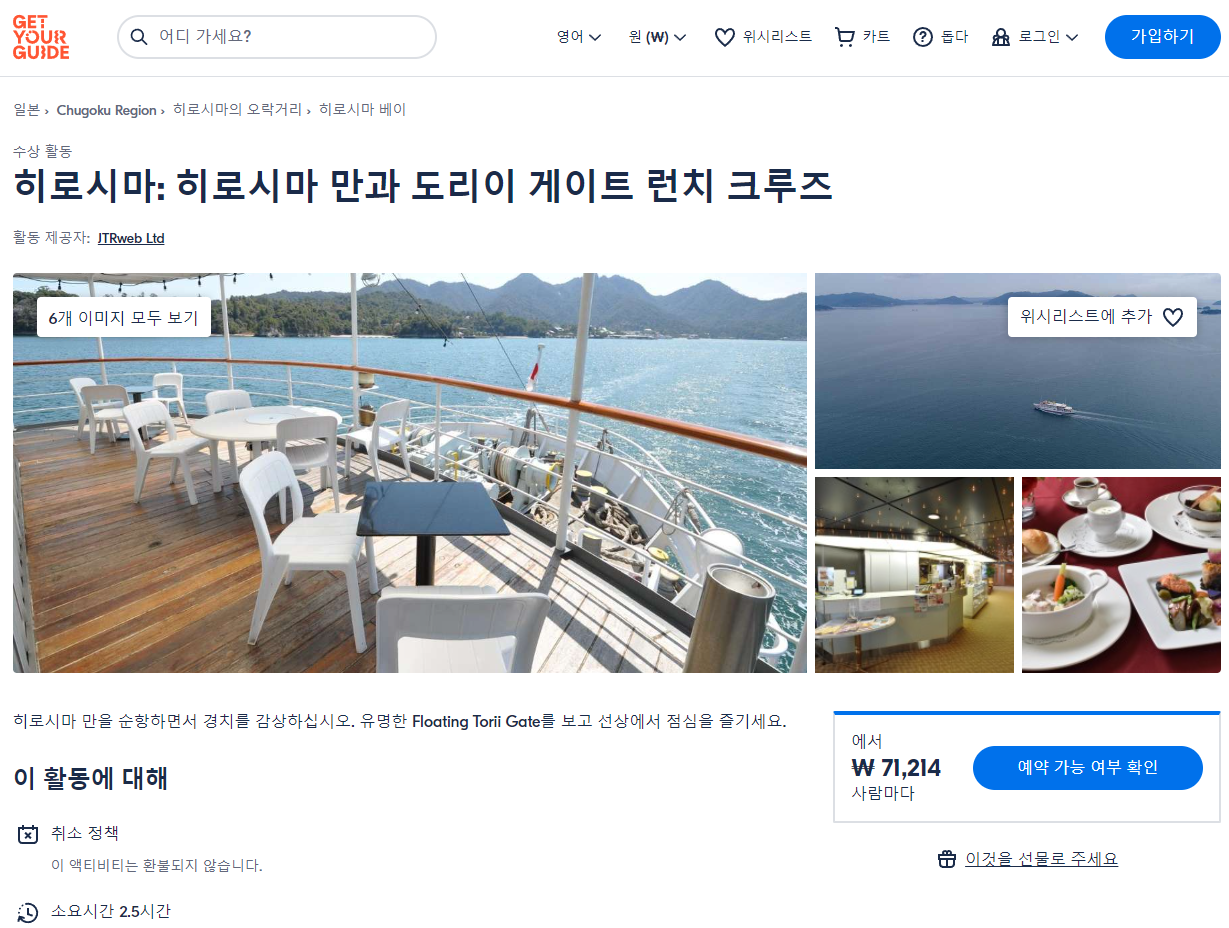Viewport: 1229px width, 928px height.
Task: Toggle the heart on 위시리스트에 추가
Action: pyautogui.click(x=1173, y=317)
